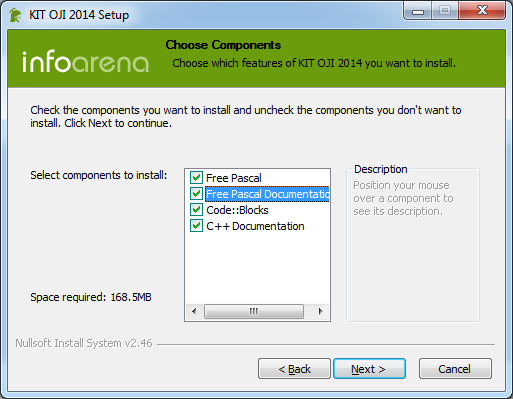513x399 pixels.
Task: Return to previous page with Back
Action: click(x=294, y=369)
